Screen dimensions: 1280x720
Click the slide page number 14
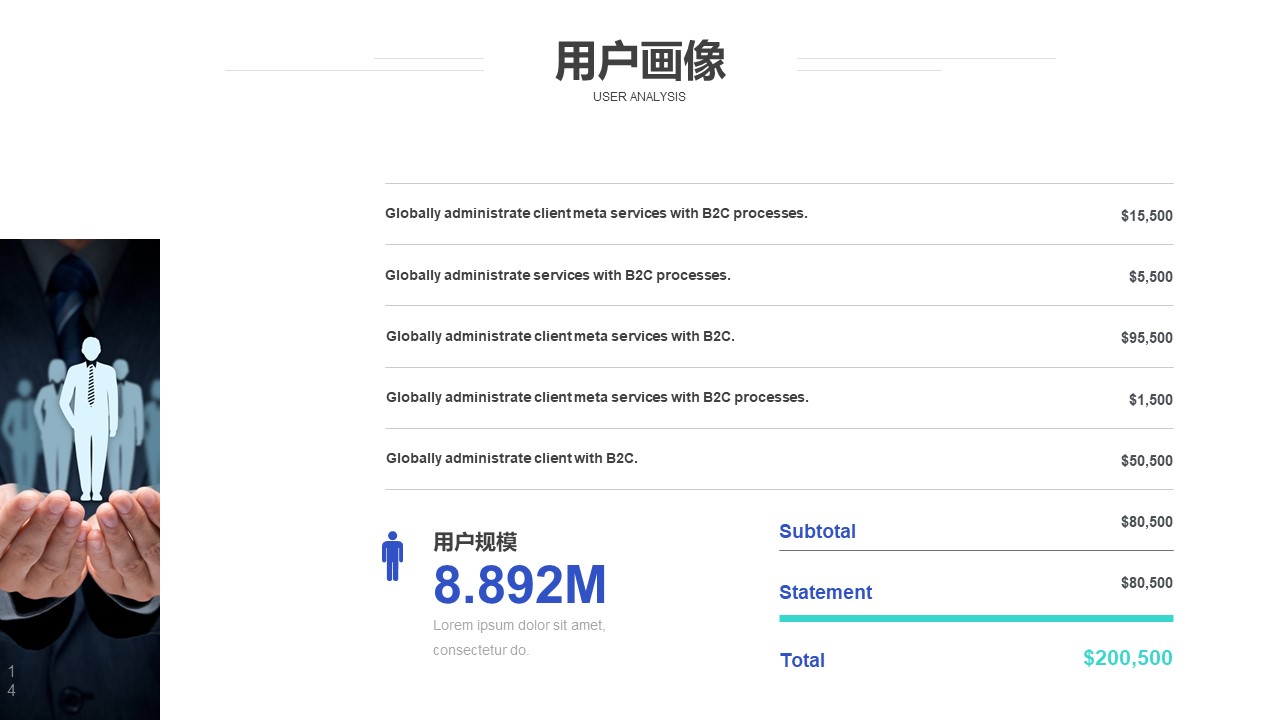[x=11, y=681]
